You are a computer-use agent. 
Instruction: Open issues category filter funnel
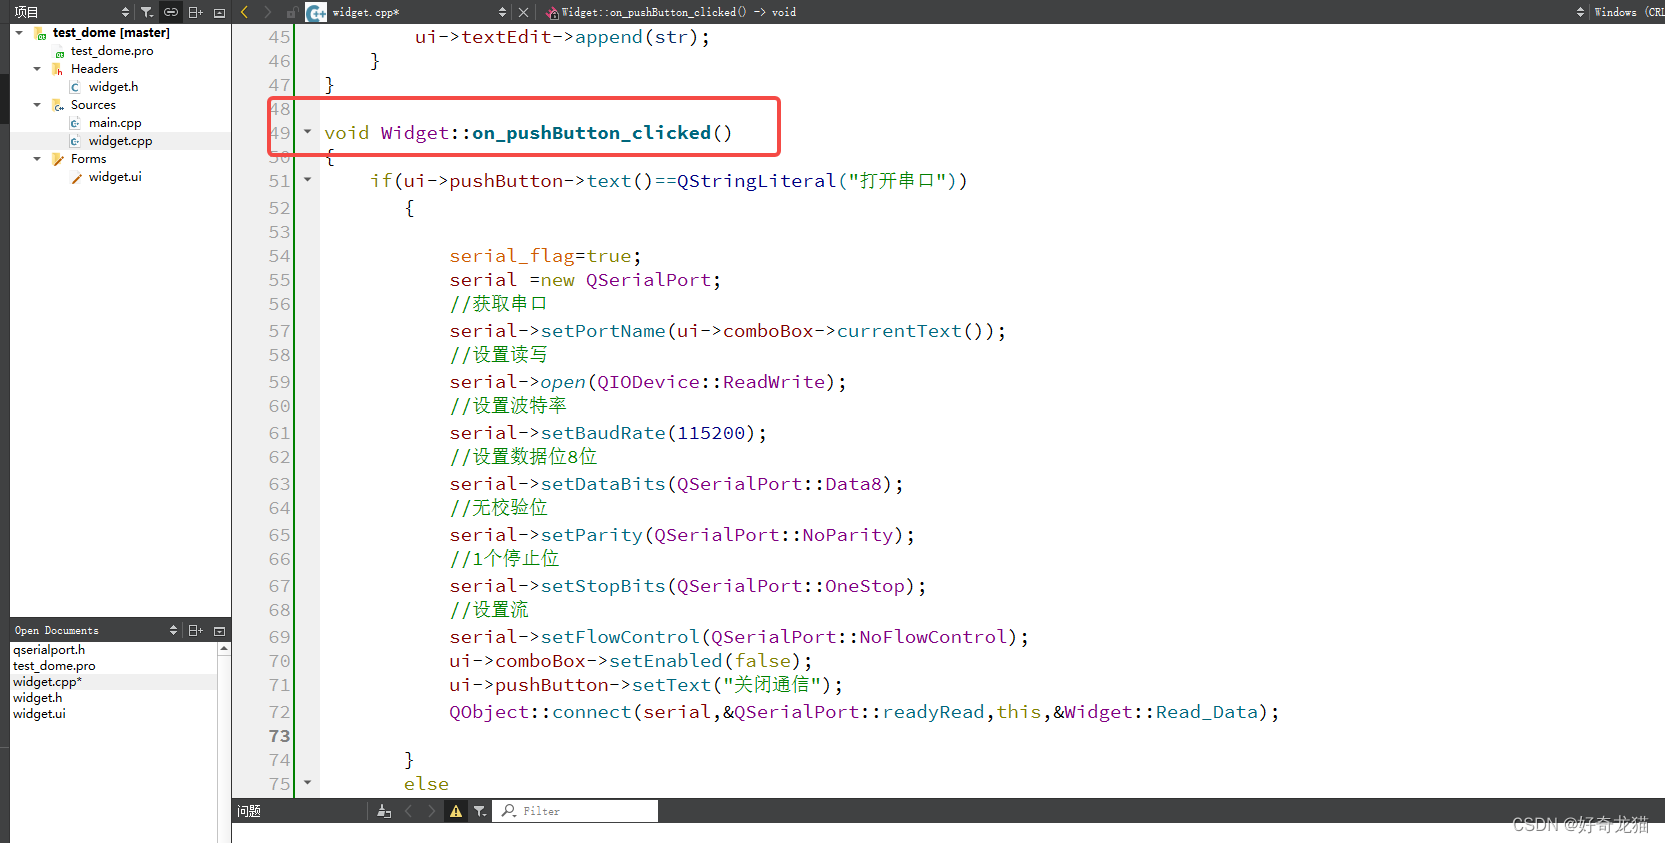point(480,811)
